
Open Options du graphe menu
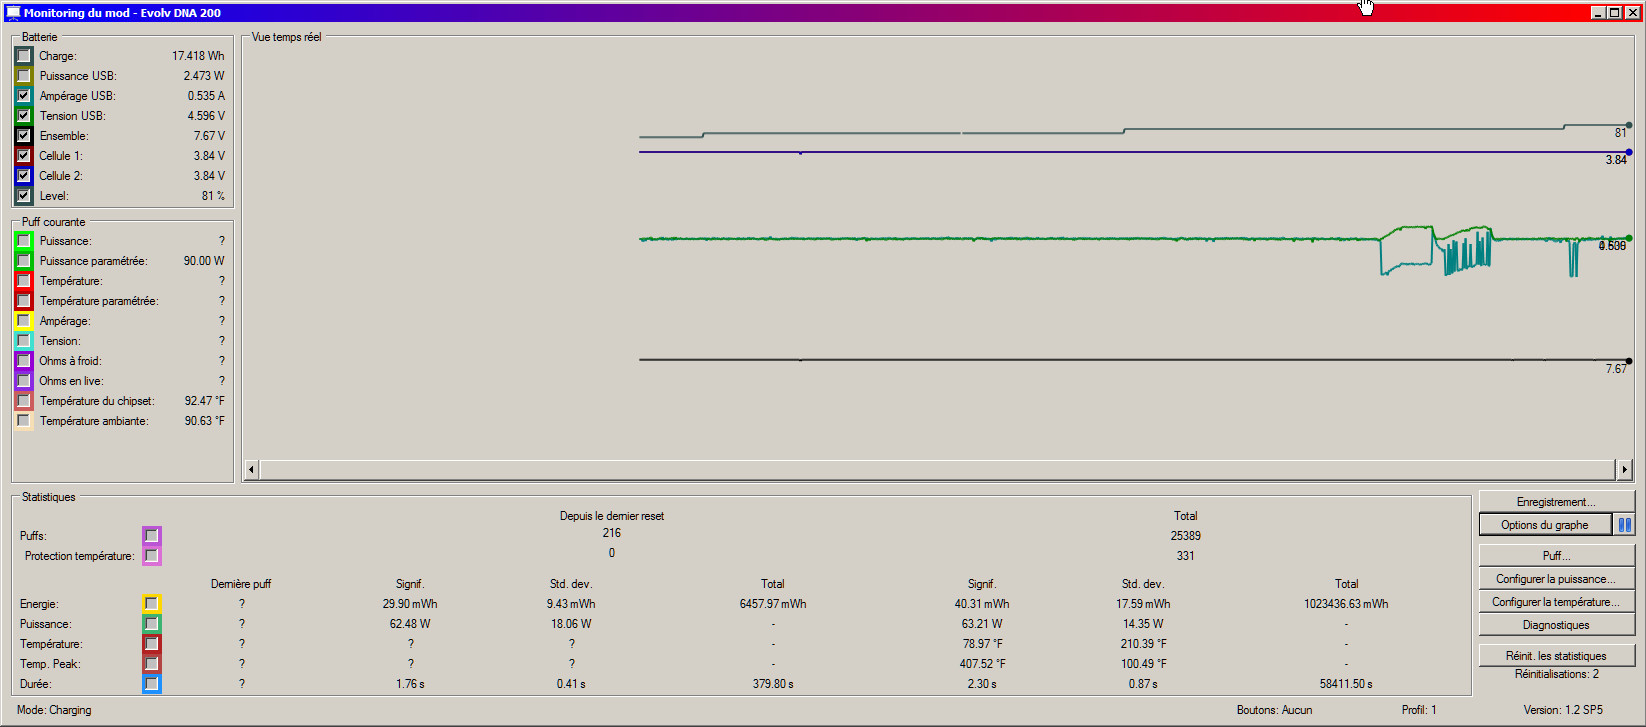pos(1544,525)
